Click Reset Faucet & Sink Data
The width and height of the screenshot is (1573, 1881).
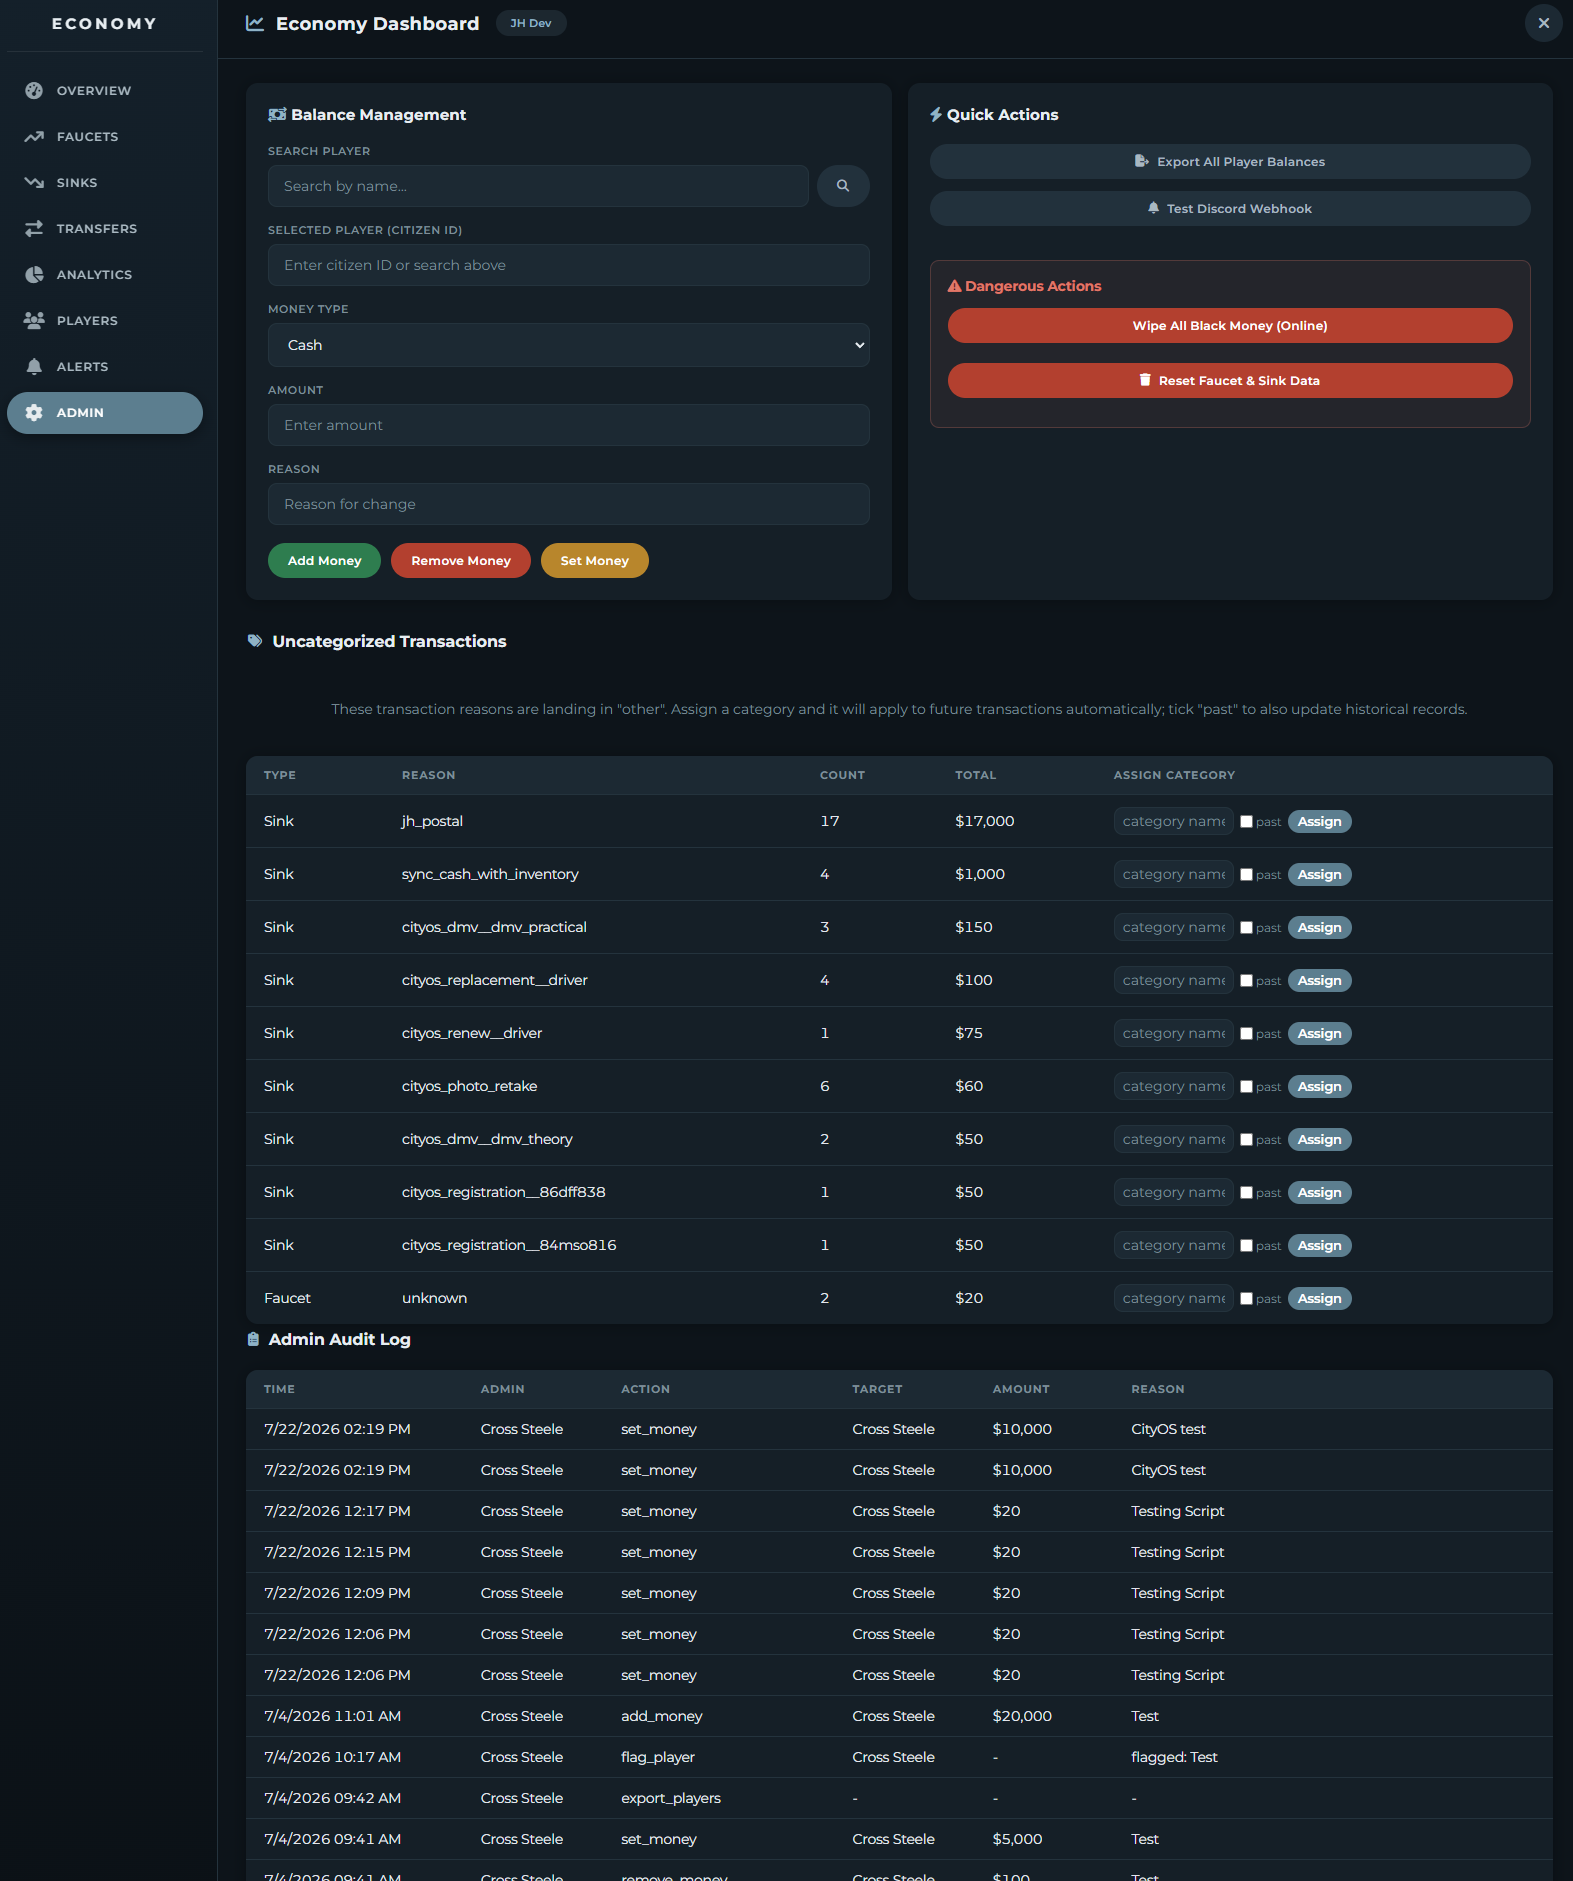click(x=1230, y=381)
